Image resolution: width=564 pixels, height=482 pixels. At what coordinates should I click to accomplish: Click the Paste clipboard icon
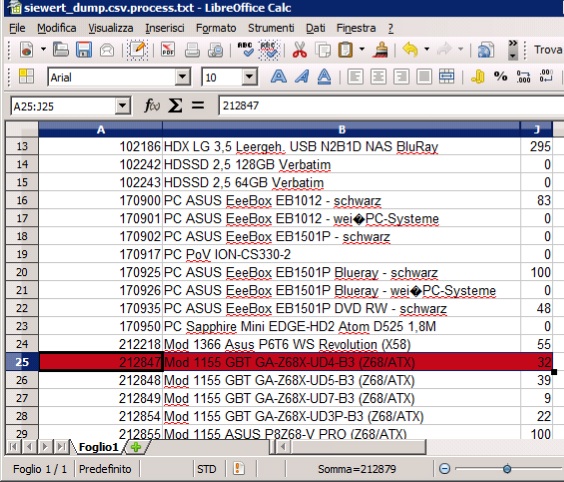(345, 50)
